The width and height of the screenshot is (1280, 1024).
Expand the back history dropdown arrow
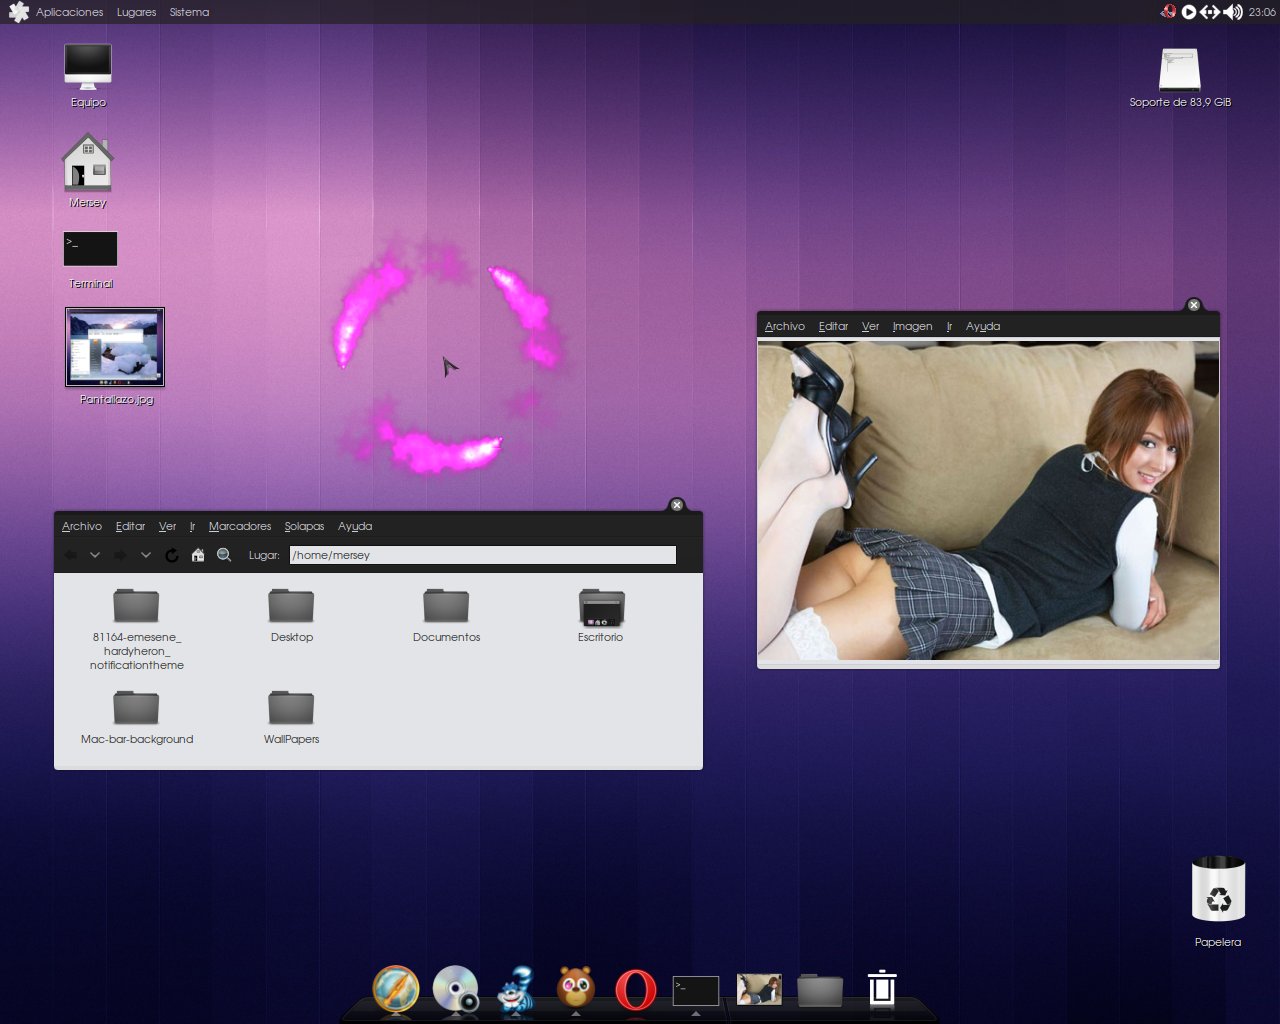pyautogui.click(x=95, y=555)
